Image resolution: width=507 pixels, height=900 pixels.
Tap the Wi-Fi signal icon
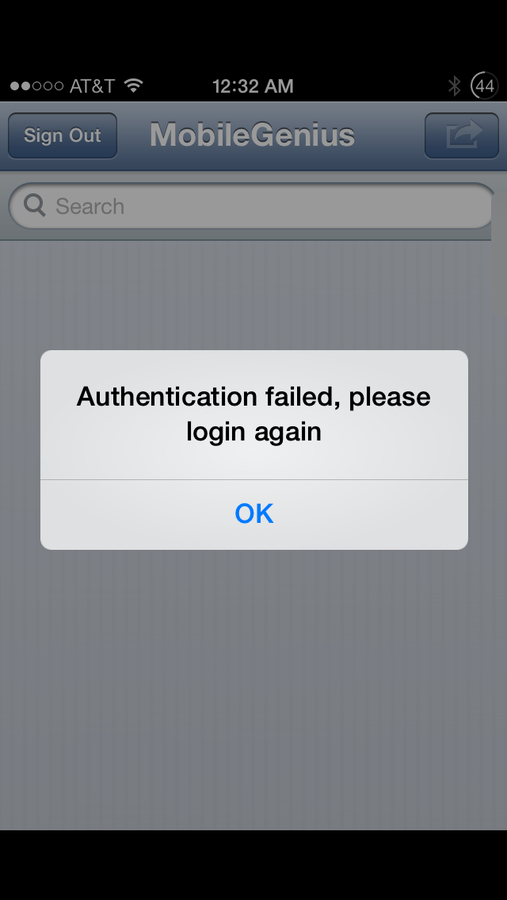133,86
